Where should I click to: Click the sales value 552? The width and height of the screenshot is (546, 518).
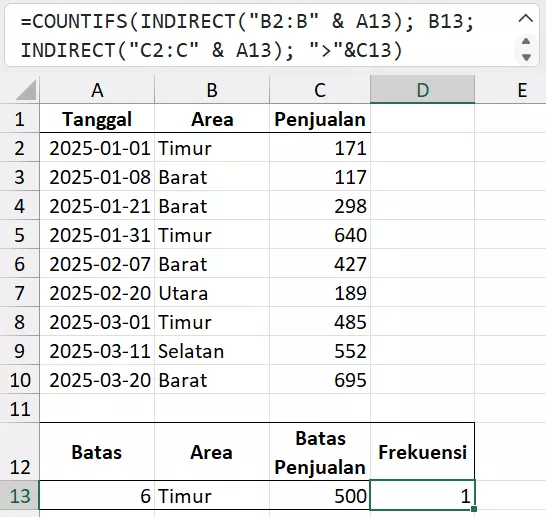pyautogui.click(x=320, y=351)
